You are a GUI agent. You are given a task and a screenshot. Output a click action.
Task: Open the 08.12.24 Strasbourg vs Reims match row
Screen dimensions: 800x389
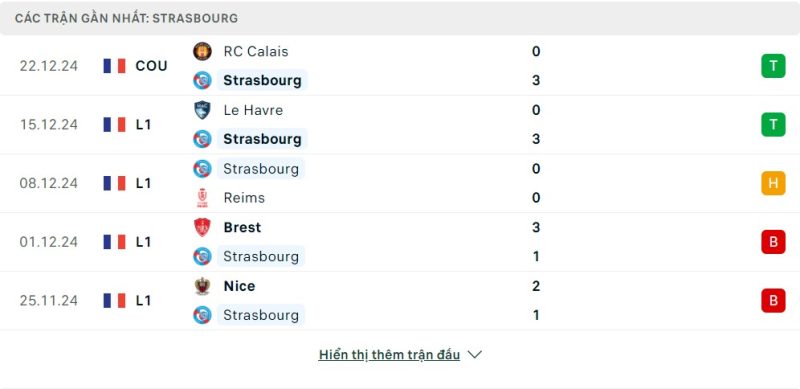click(x=400, y=183)
